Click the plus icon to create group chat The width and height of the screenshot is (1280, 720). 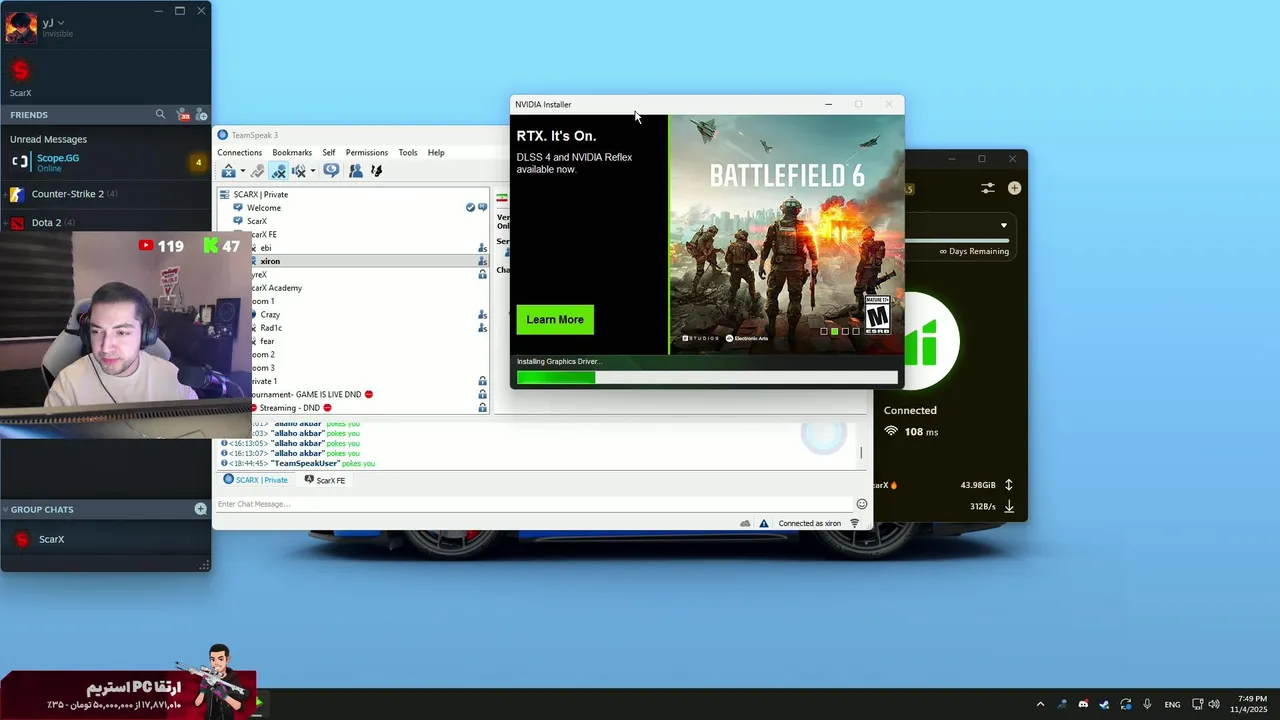click(200, 509)
